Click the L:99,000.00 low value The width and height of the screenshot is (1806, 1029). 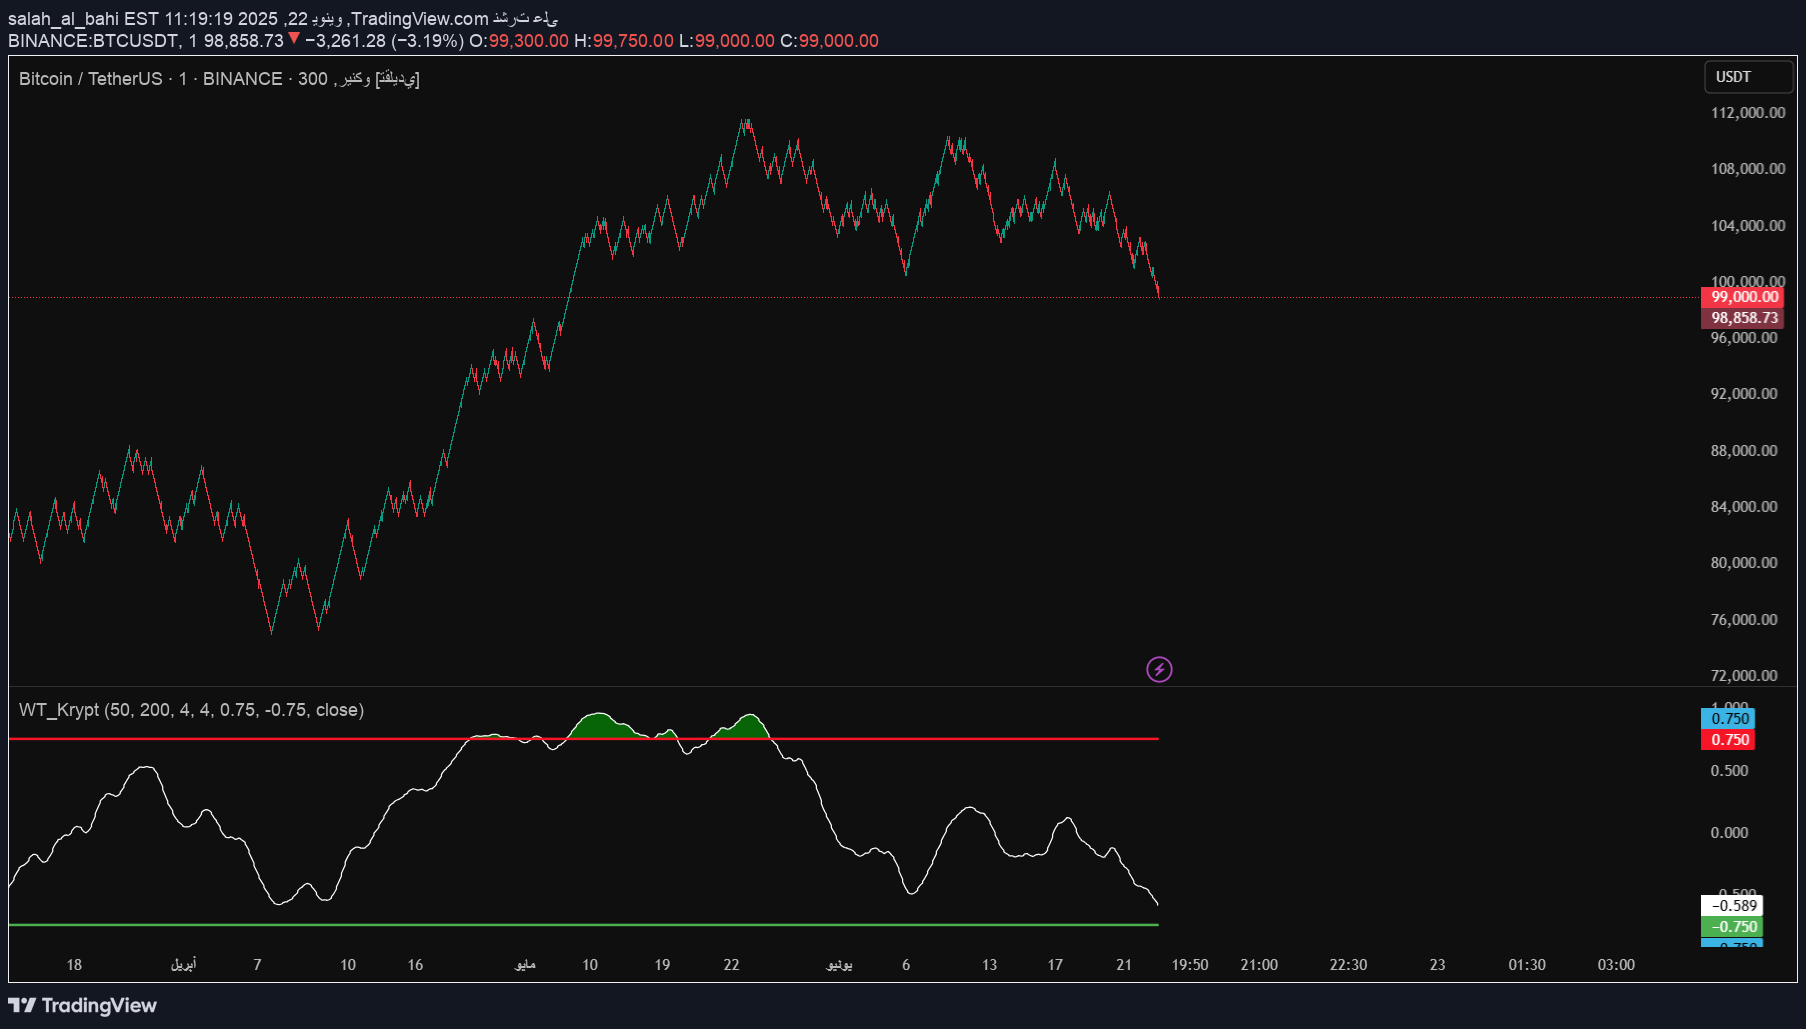pos(727,41)
